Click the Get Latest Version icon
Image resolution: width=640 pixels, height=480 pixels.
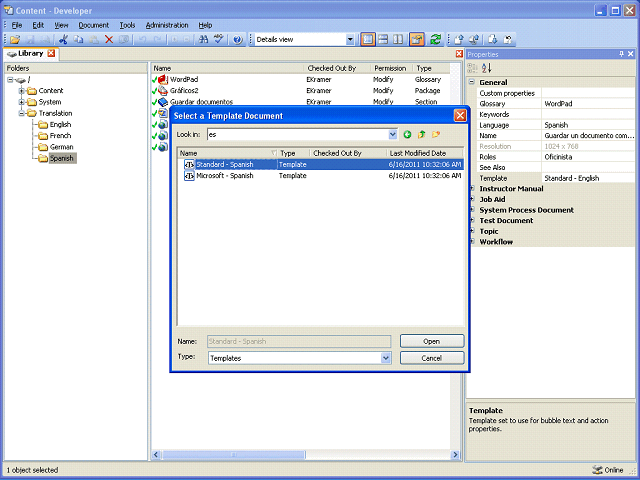point(493,39)
